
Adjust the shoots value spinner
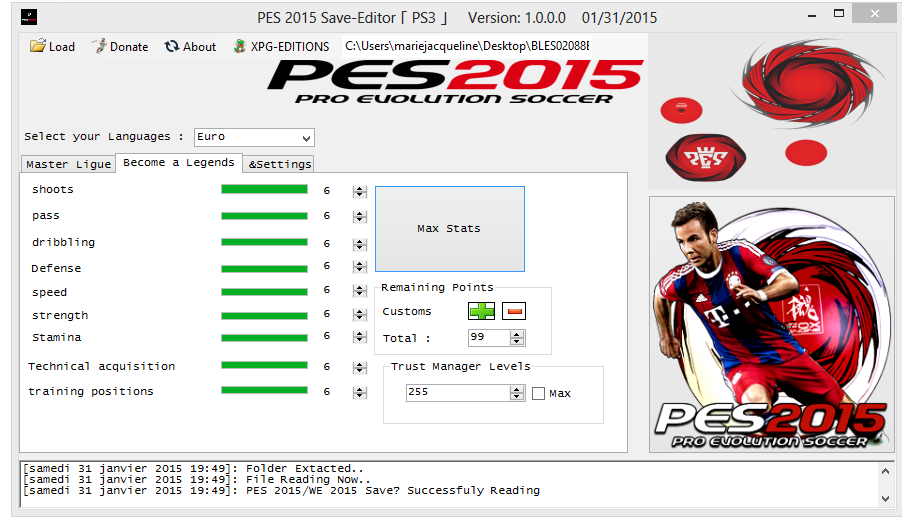[x=359, y=190]
